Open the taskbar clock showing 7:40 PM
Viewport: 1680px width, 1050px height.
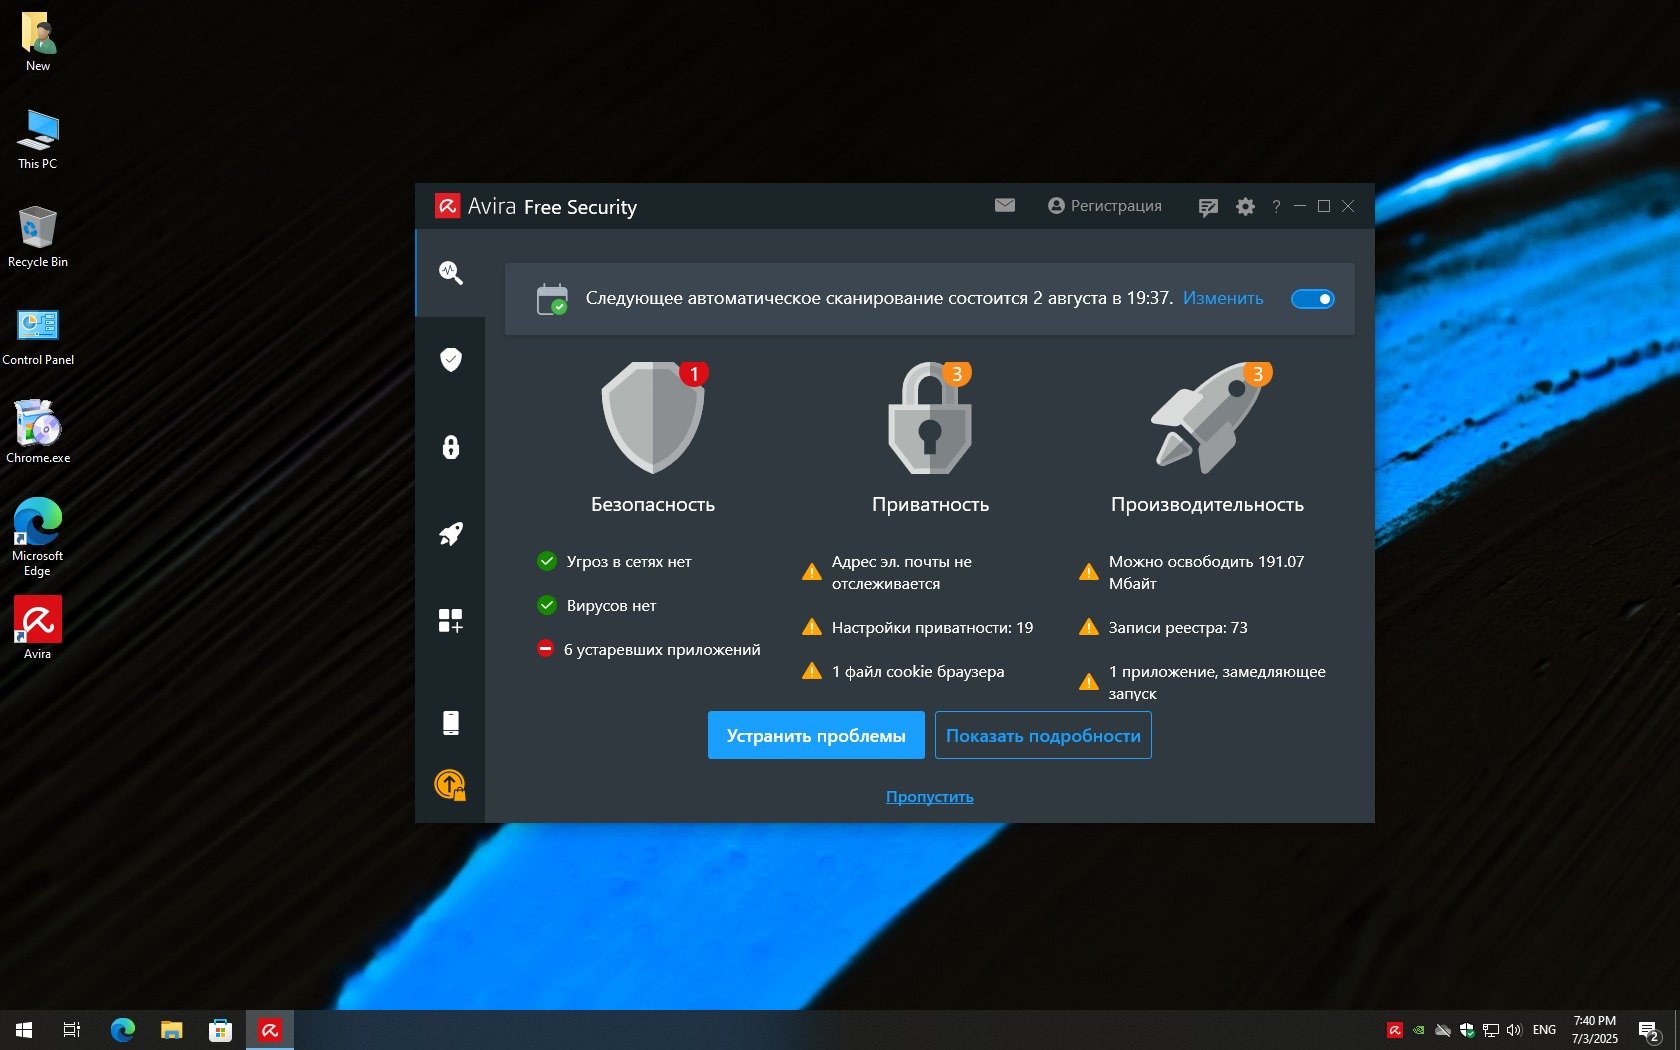point(1594,1030)
